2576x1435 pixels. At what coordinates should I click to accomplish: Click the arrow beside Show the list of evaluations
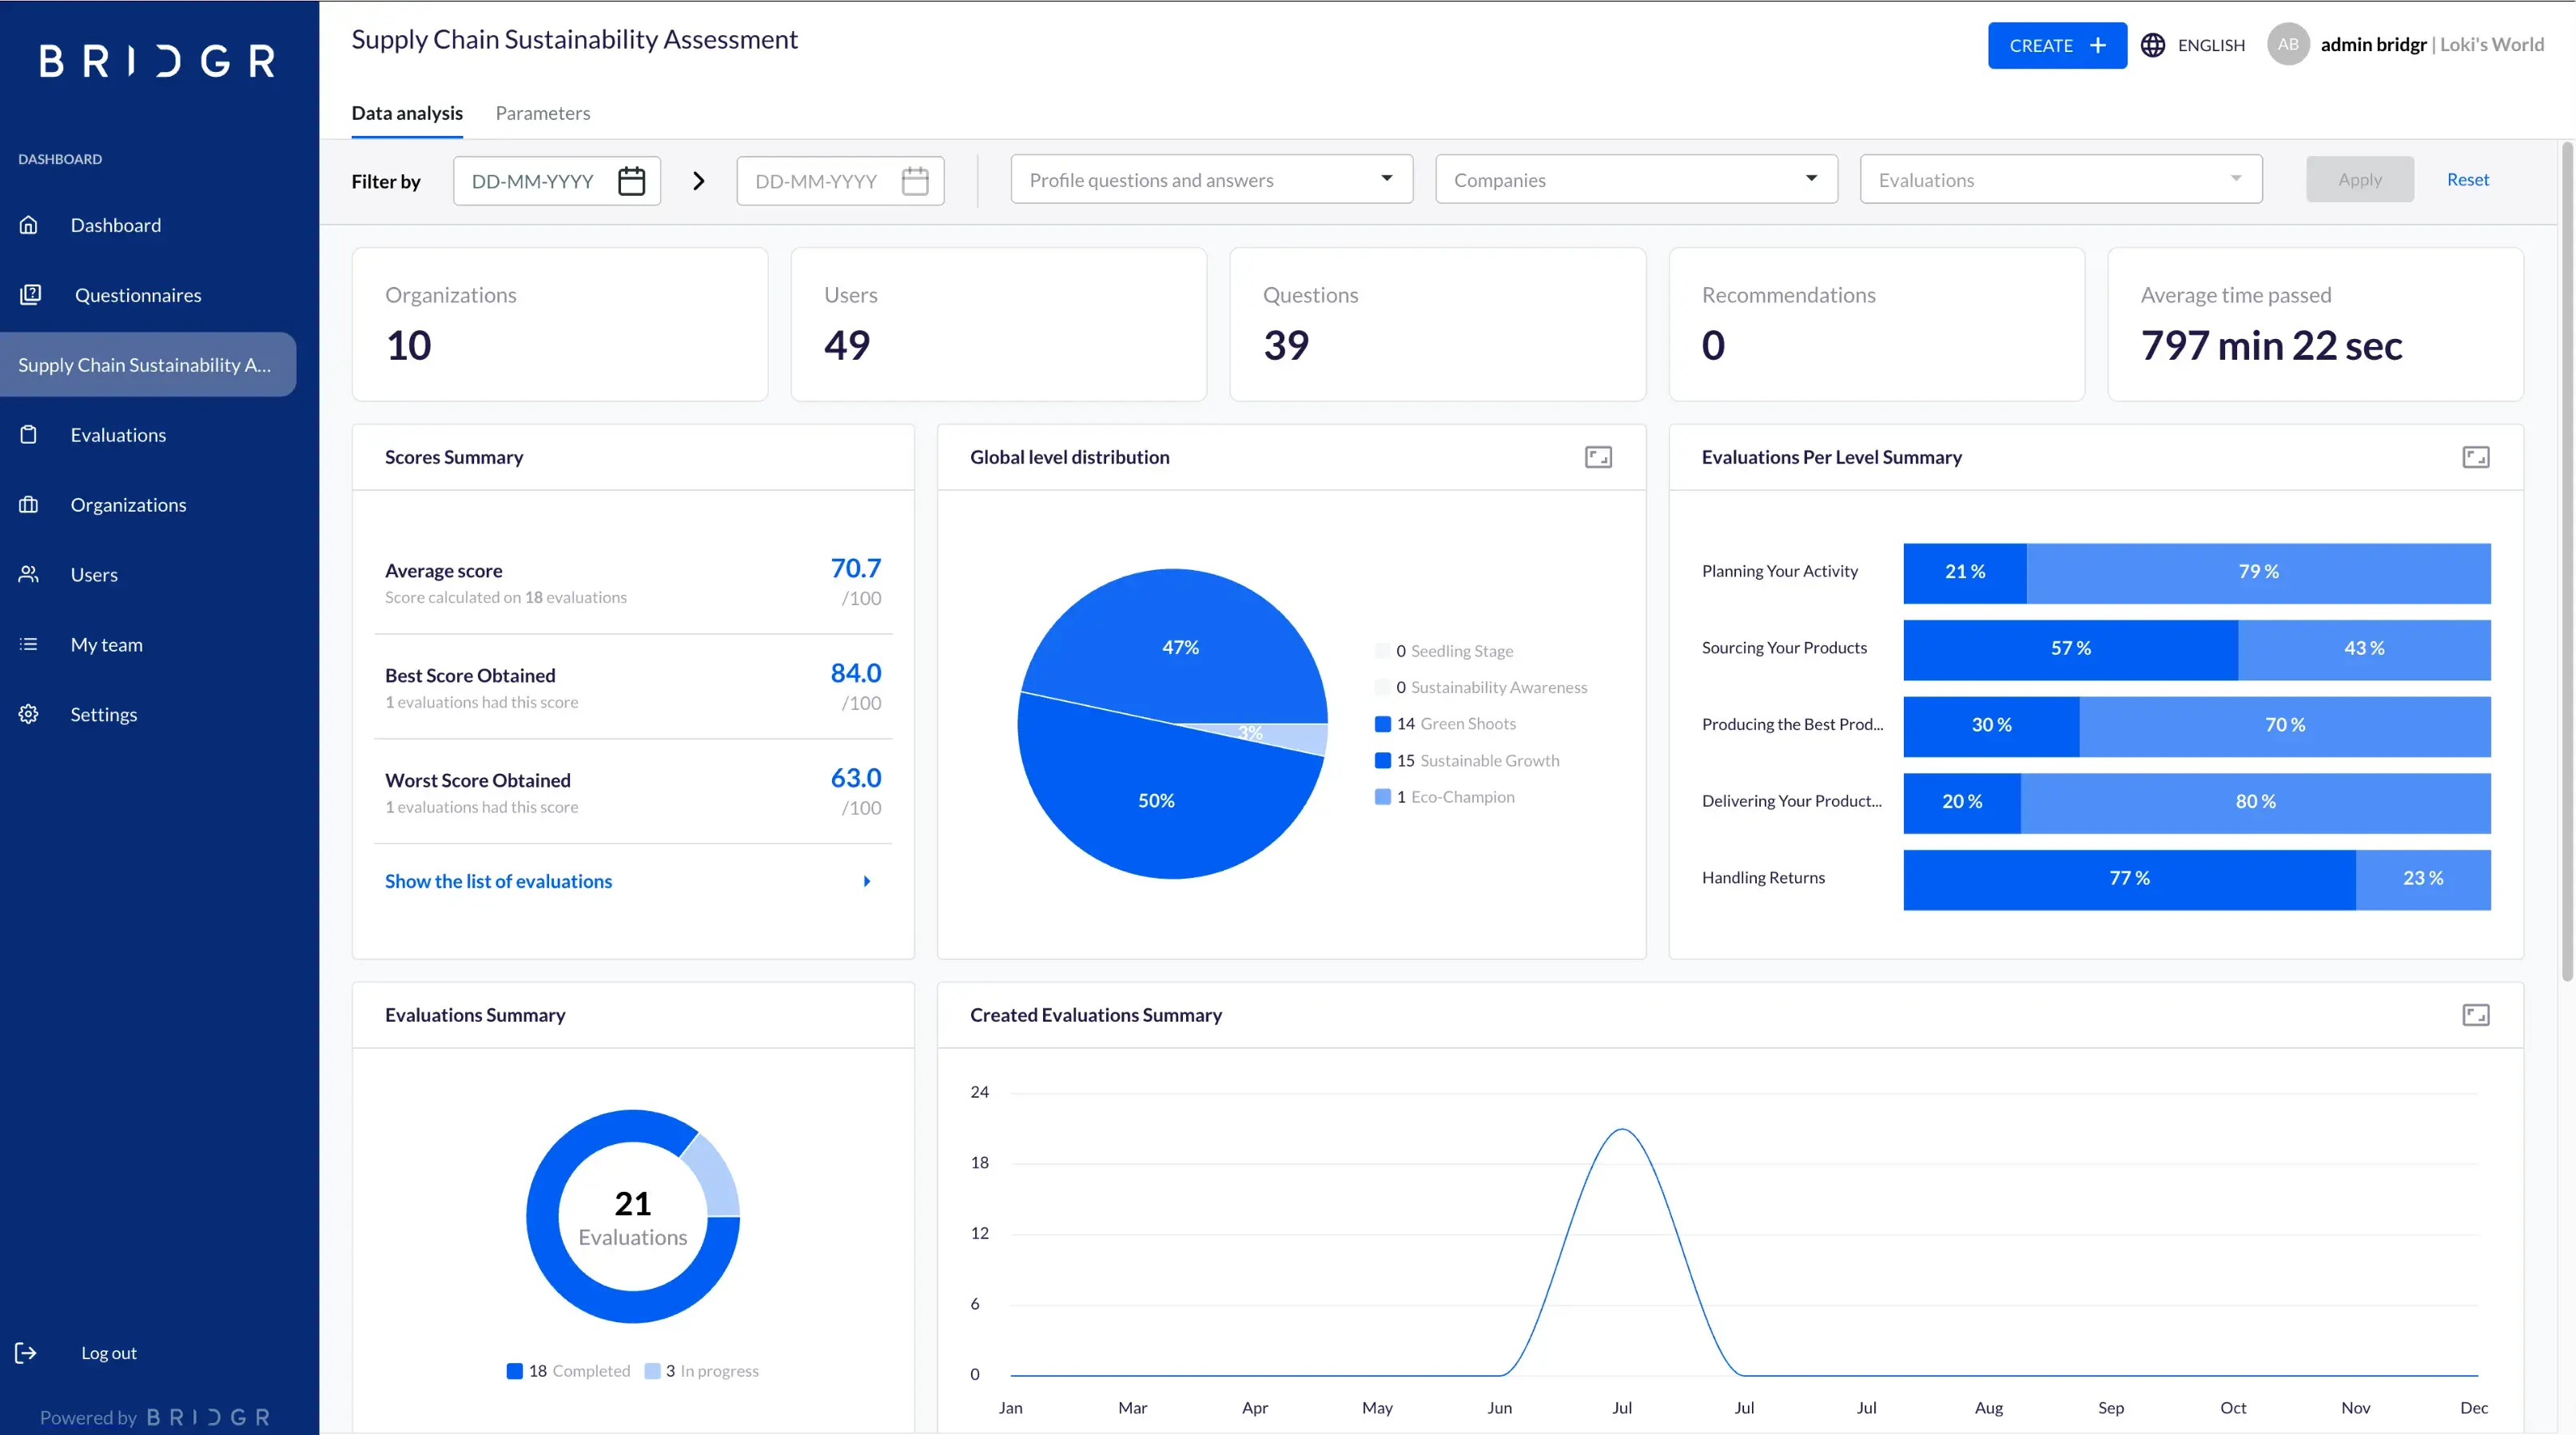pyautogui.click(x=867, y=881)
